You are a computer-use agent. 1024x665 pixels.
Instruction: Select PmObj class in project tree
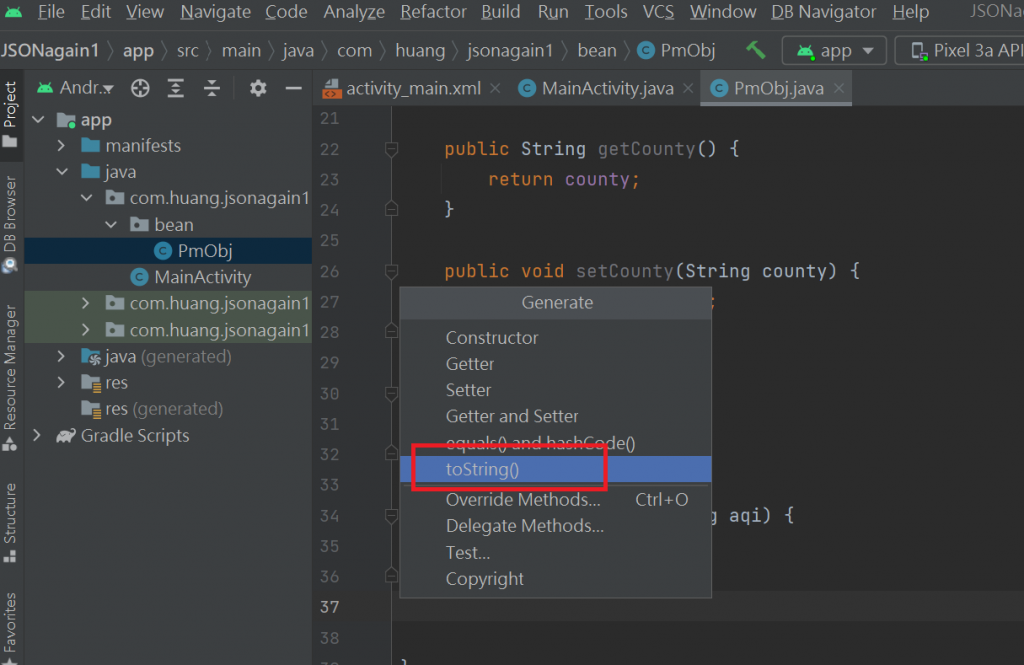[x=168, y=251]
